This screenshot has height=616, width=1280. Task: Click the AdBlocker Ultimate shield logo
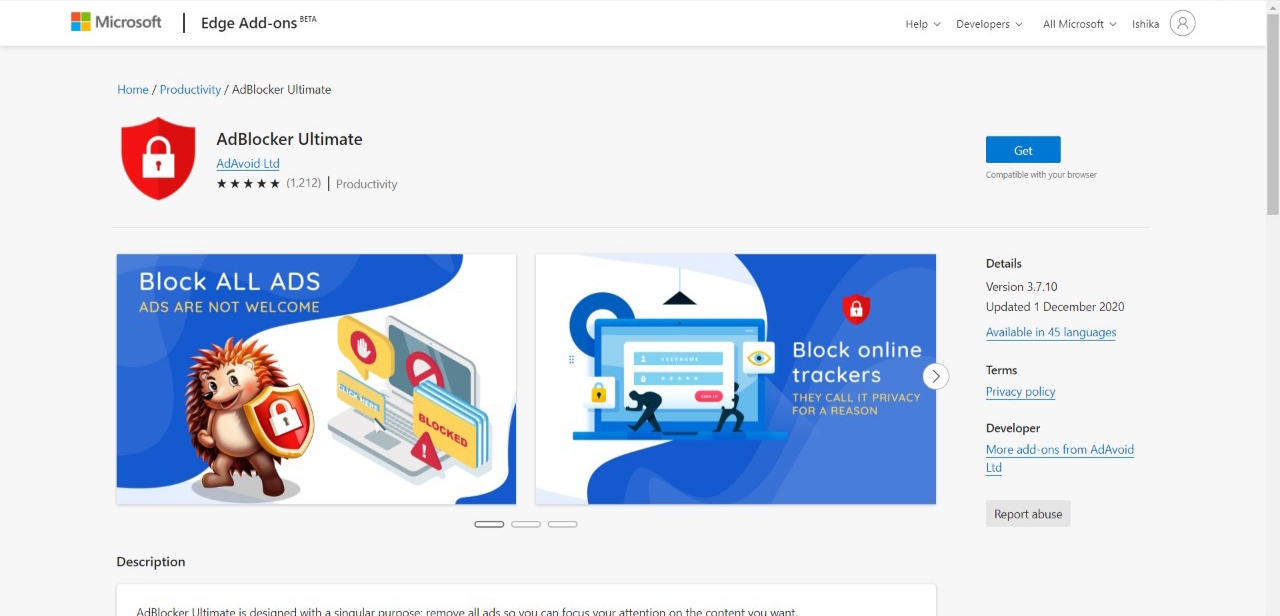(158, 159)
